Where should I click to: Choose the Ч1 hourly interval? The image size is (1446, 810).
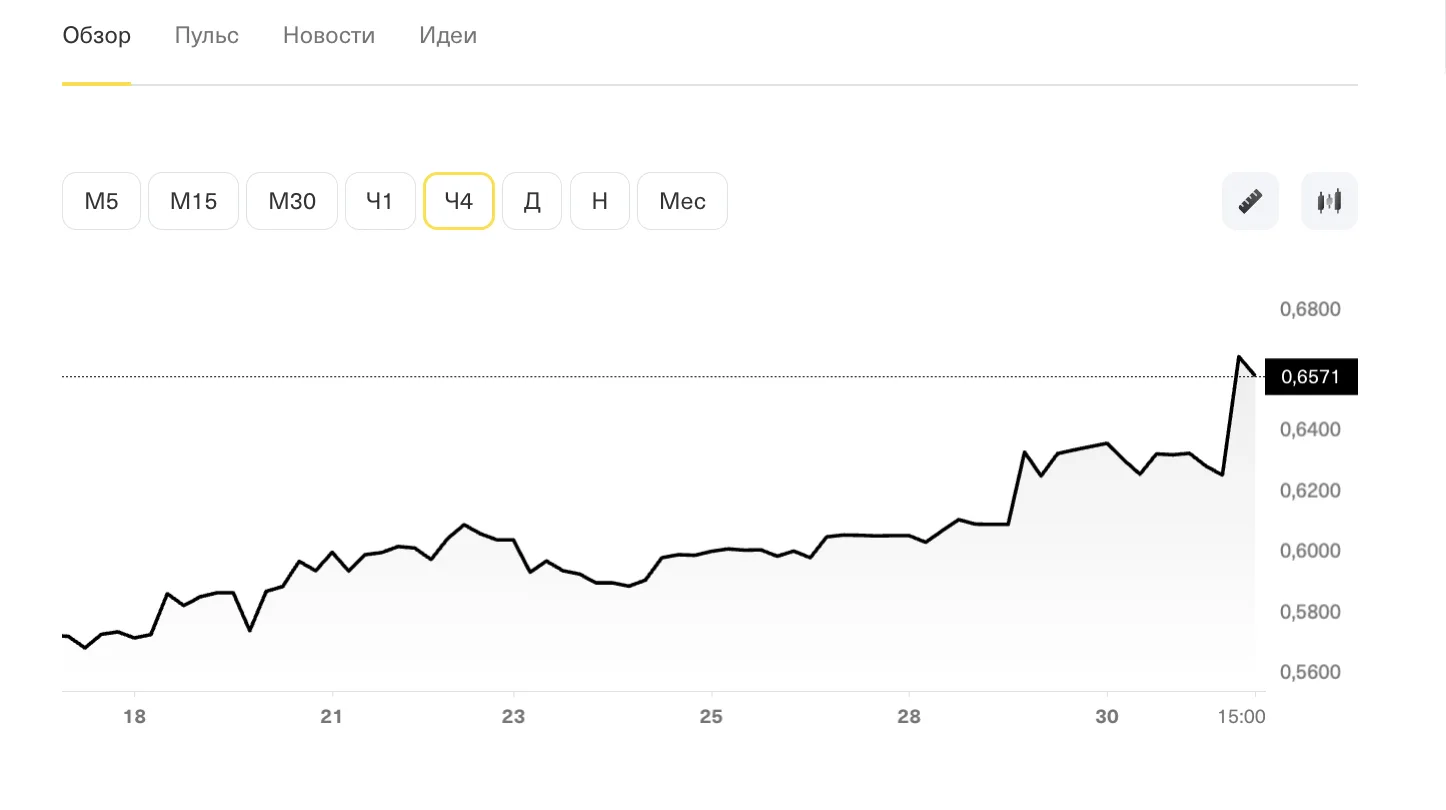tap(380, 201)
